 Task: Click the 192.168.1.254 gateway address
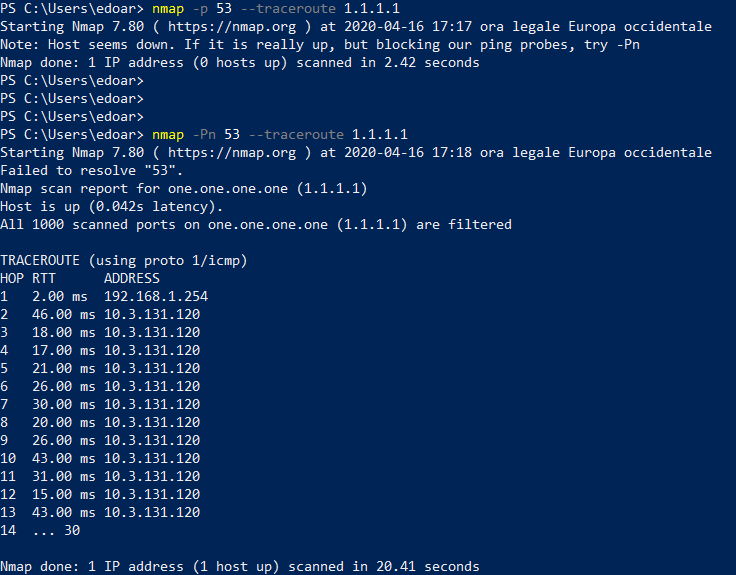click(156, 296)
